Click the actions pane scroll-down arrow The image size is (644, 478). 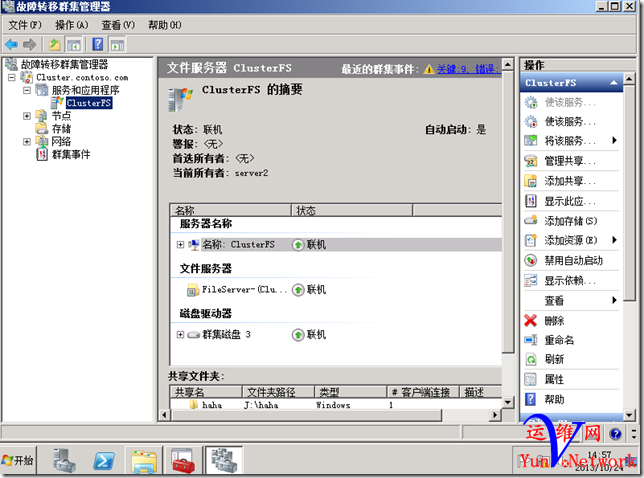pyautogui.click(x=629, y=415)
